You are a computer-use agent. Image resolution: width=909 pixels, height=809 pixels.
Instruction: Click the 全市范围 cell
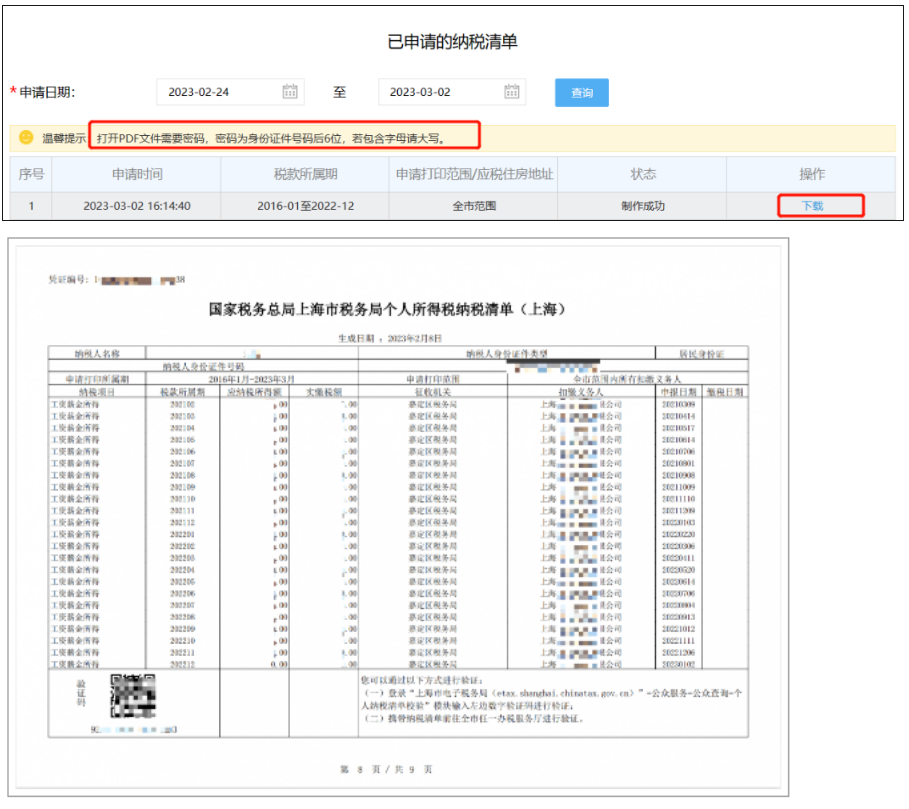pos(474,206)
